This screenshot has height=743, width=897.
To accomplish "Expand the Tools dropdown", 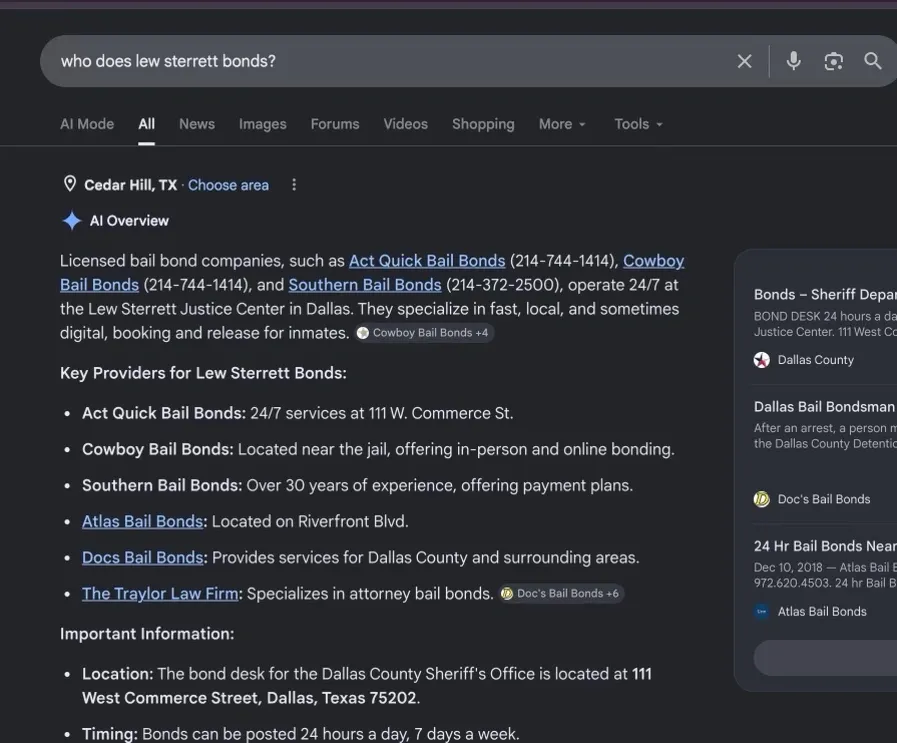I will pos(638,124).
